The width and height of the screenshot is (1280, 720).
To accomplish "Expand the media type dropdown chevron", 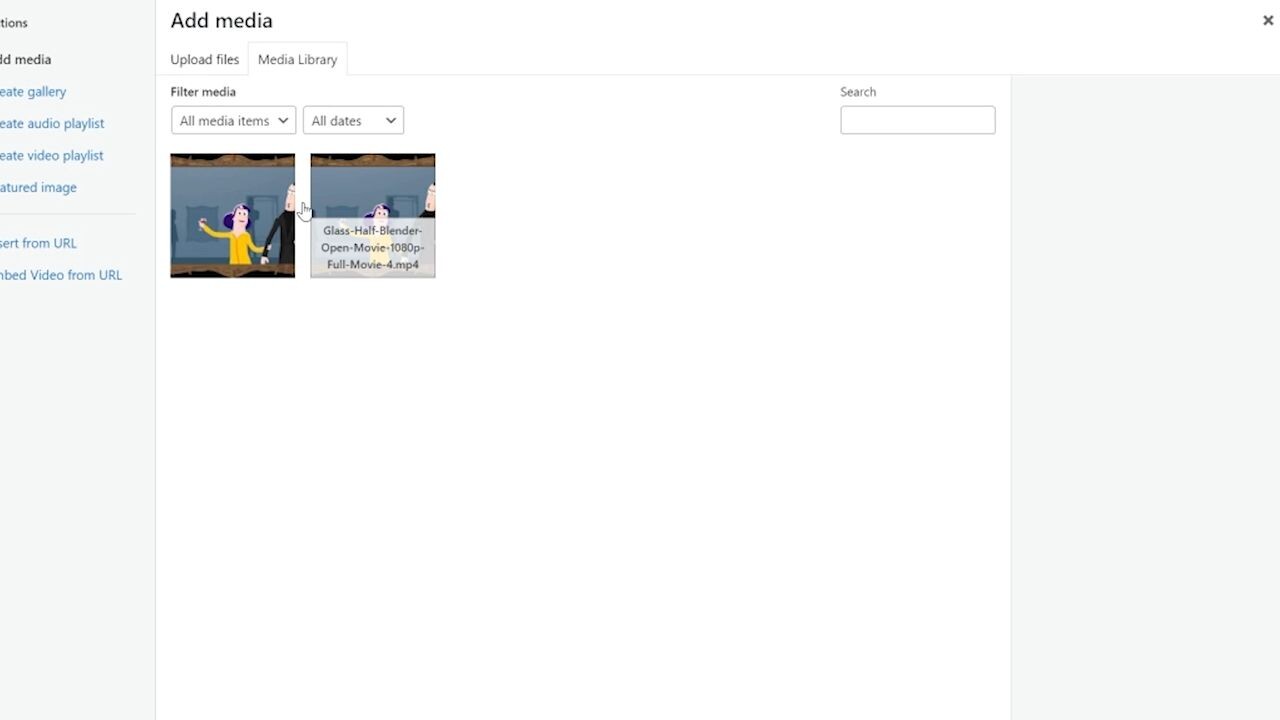I will click(285, 120).
